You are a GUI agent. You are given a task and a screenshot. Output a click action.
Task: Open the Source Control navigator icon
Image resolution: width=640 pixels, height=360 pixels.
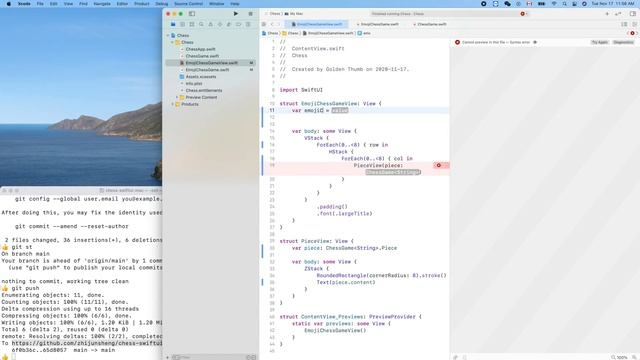coord(182,24)
